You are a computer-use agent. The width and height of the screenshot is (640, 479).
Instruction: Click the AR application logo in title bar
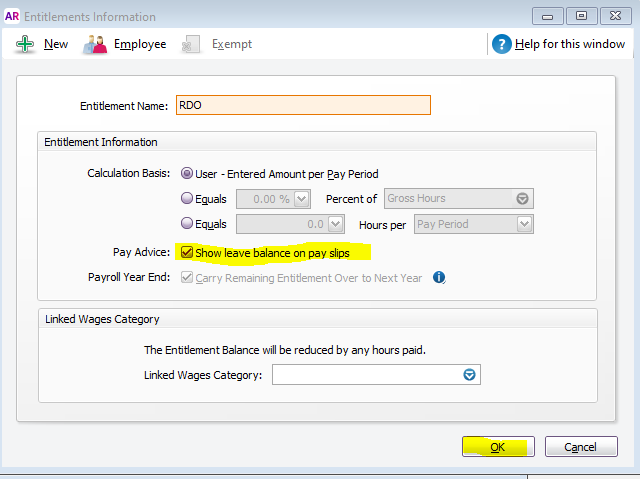[x=11, y=16]
